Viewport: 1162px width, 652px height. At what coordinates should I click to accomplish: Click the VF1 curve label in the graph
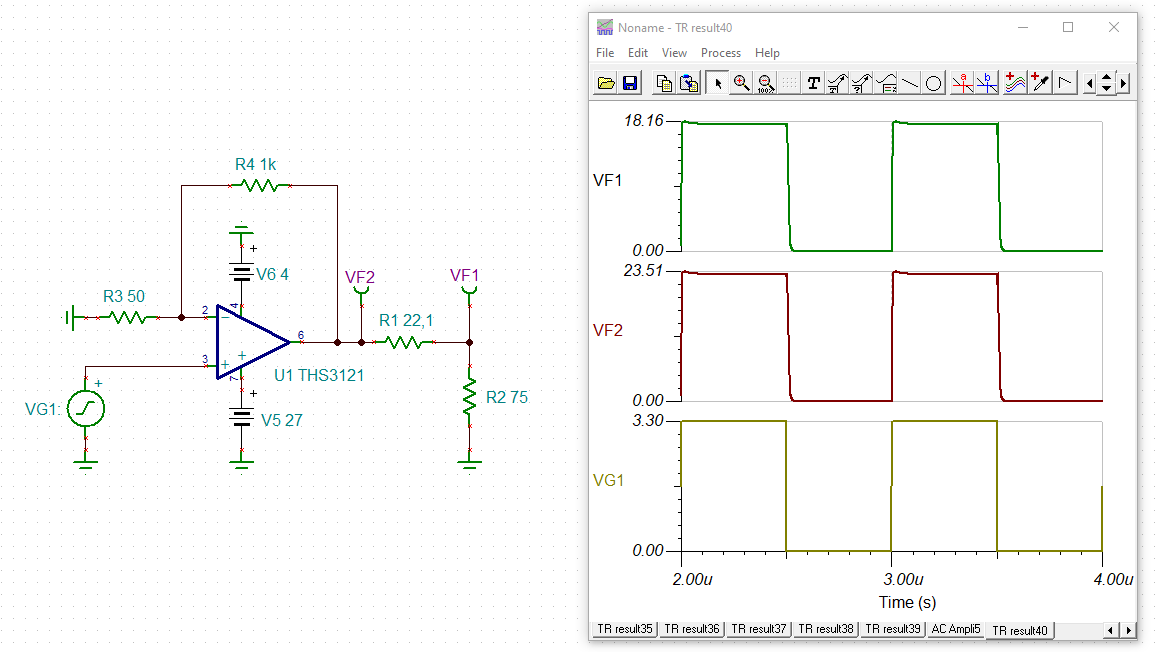(608, 180)
